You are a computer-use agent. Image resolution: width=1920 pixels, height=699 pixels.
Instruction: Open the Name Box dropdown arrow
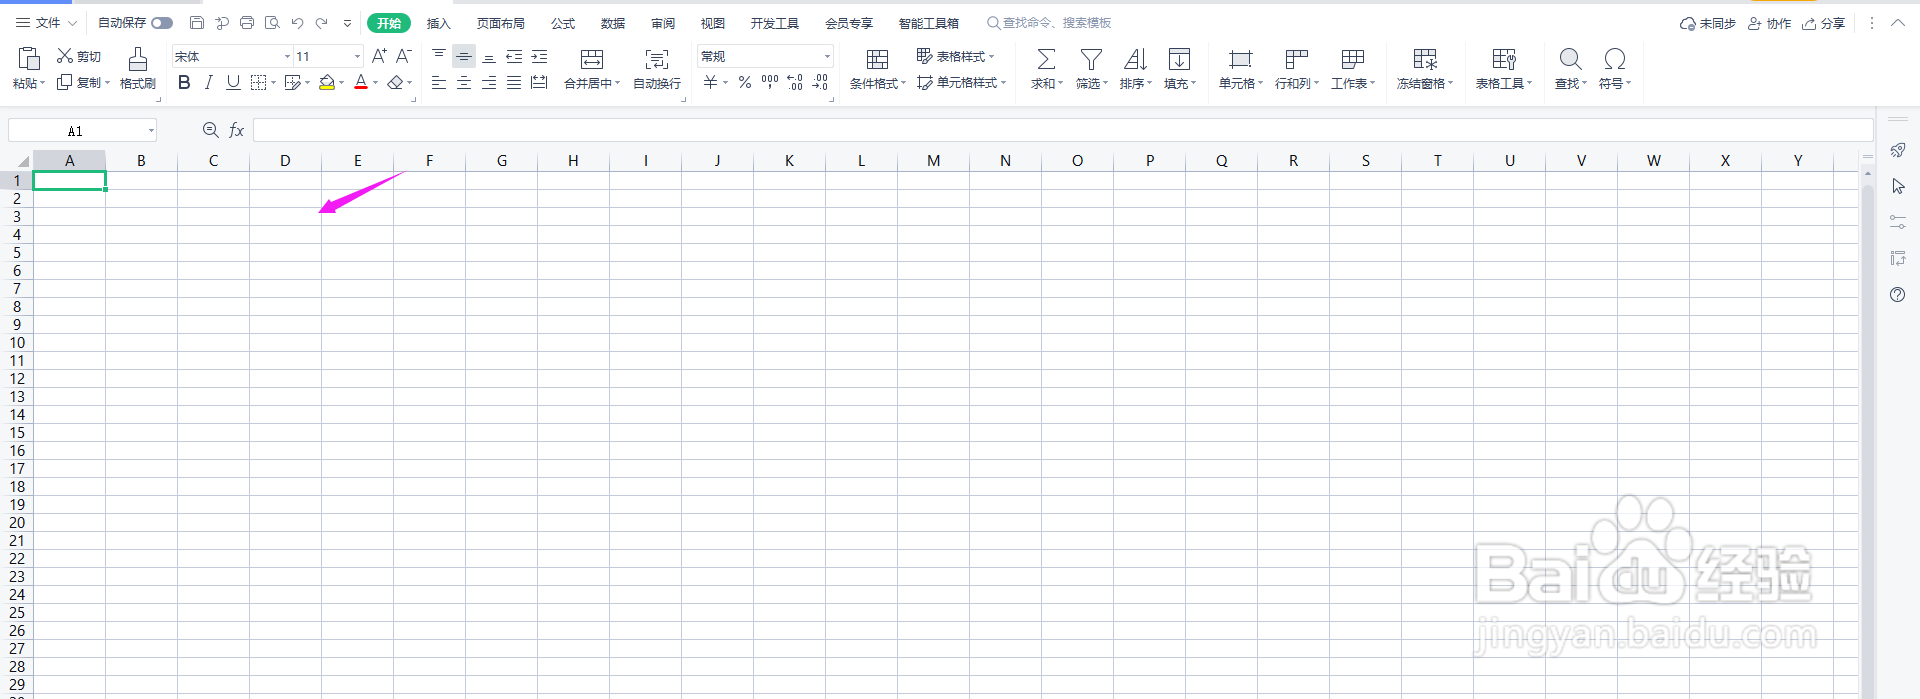[x=151, y=131]
